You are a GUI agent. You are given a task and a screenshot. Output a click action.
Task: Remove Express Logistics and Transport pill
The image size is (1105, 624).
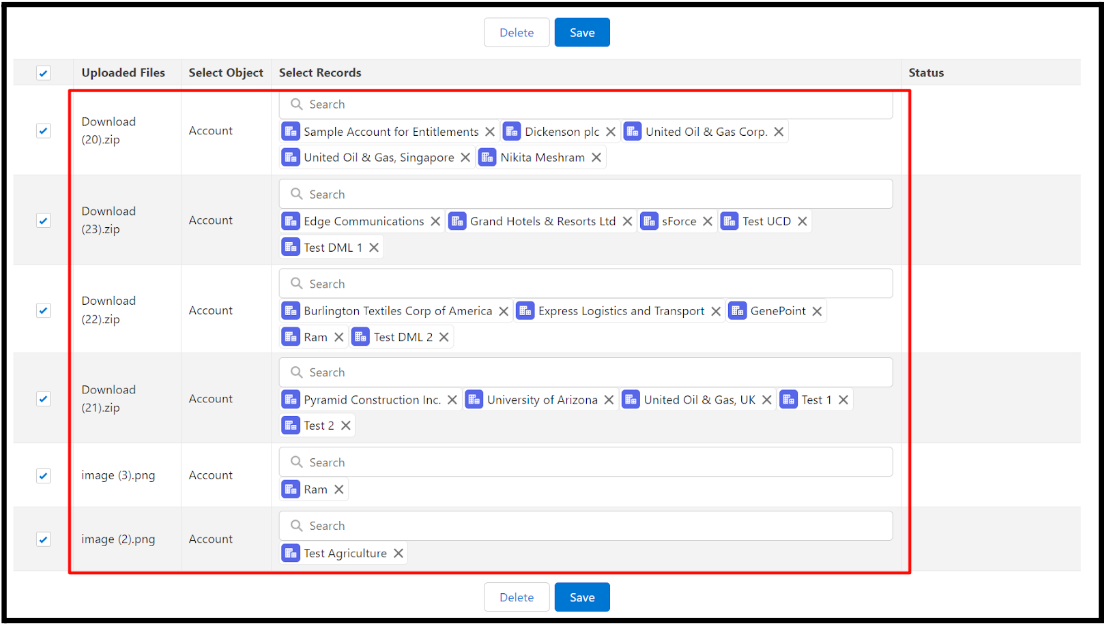716,311
